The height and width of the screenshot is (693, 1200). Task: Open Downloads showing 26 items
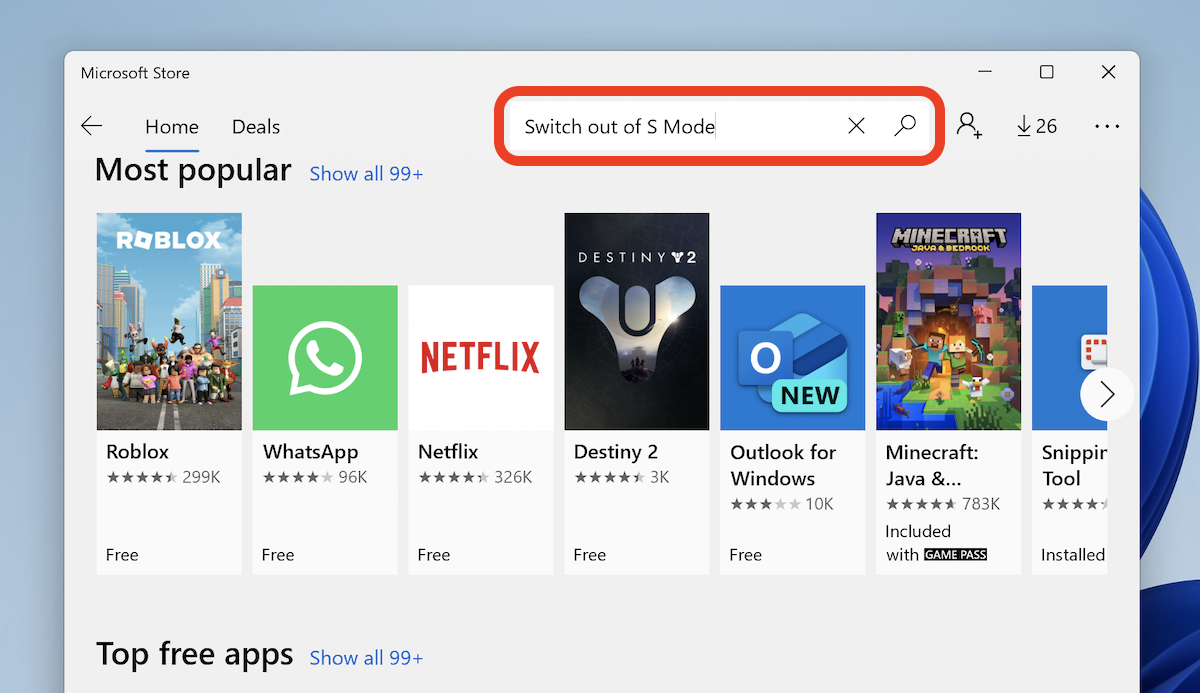tap(1036, 125)
